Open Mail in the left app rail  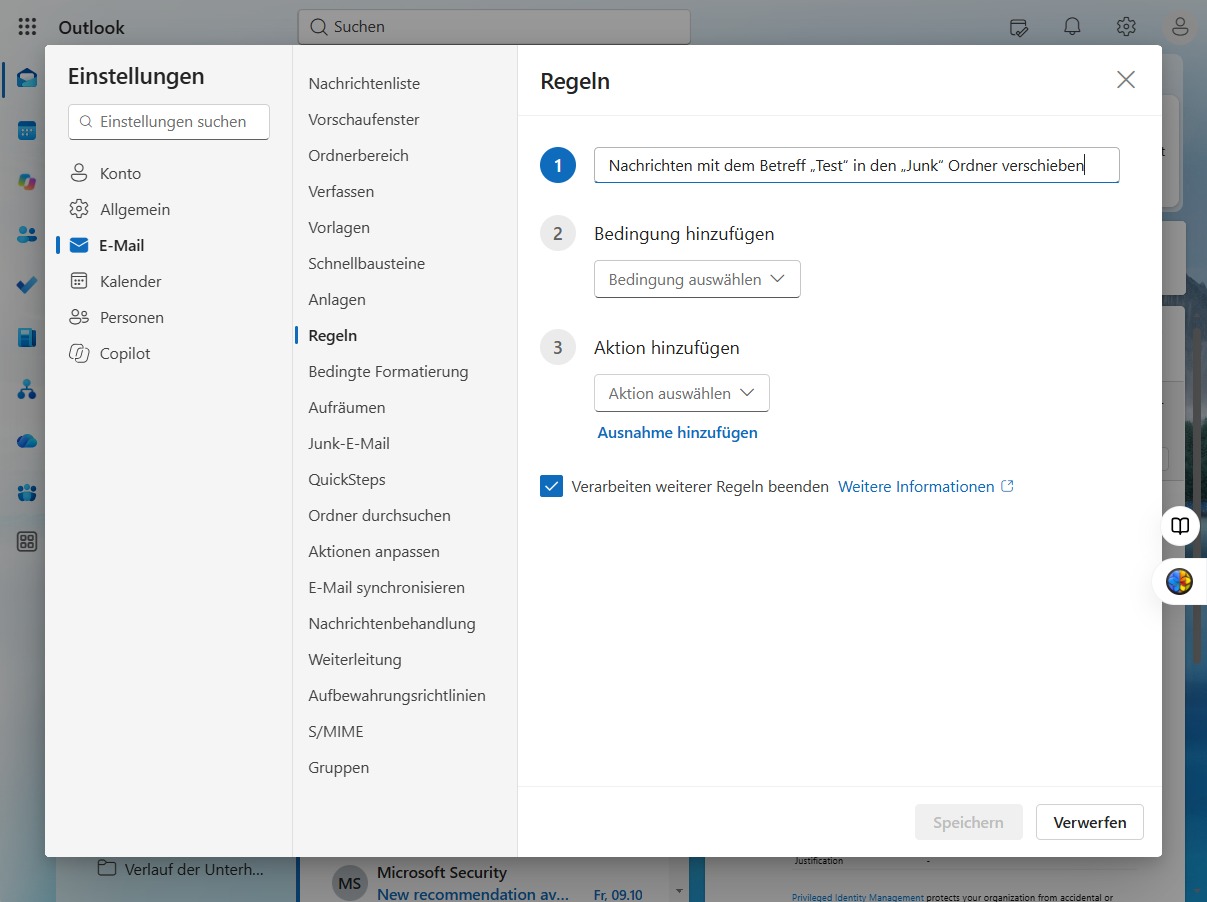point(27,78)
